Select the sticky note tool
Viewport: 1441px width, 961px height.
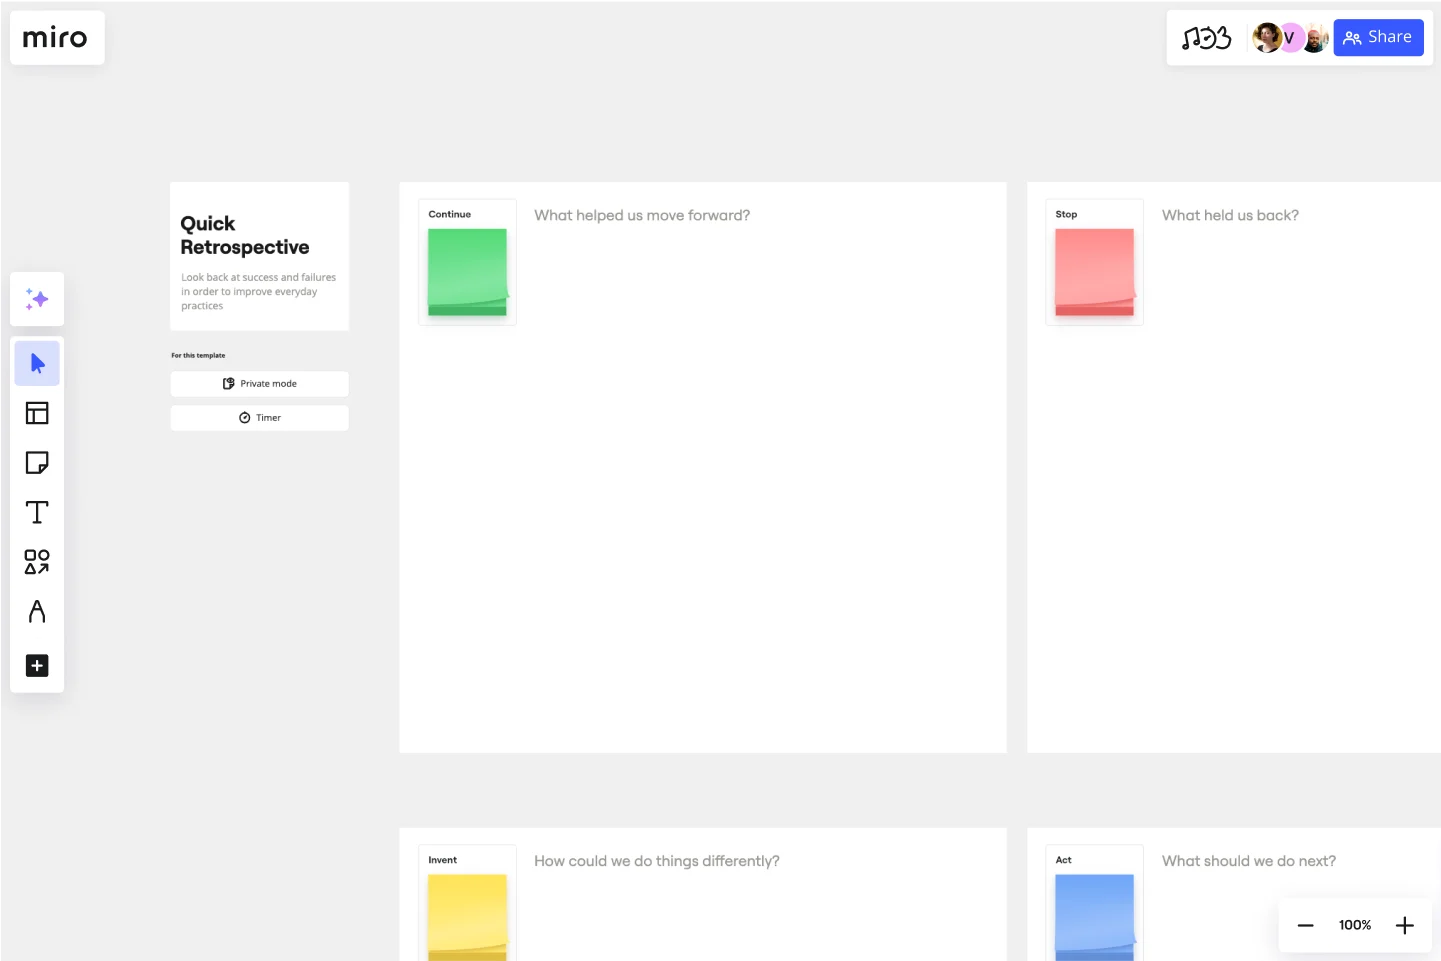tap(37, 463)
